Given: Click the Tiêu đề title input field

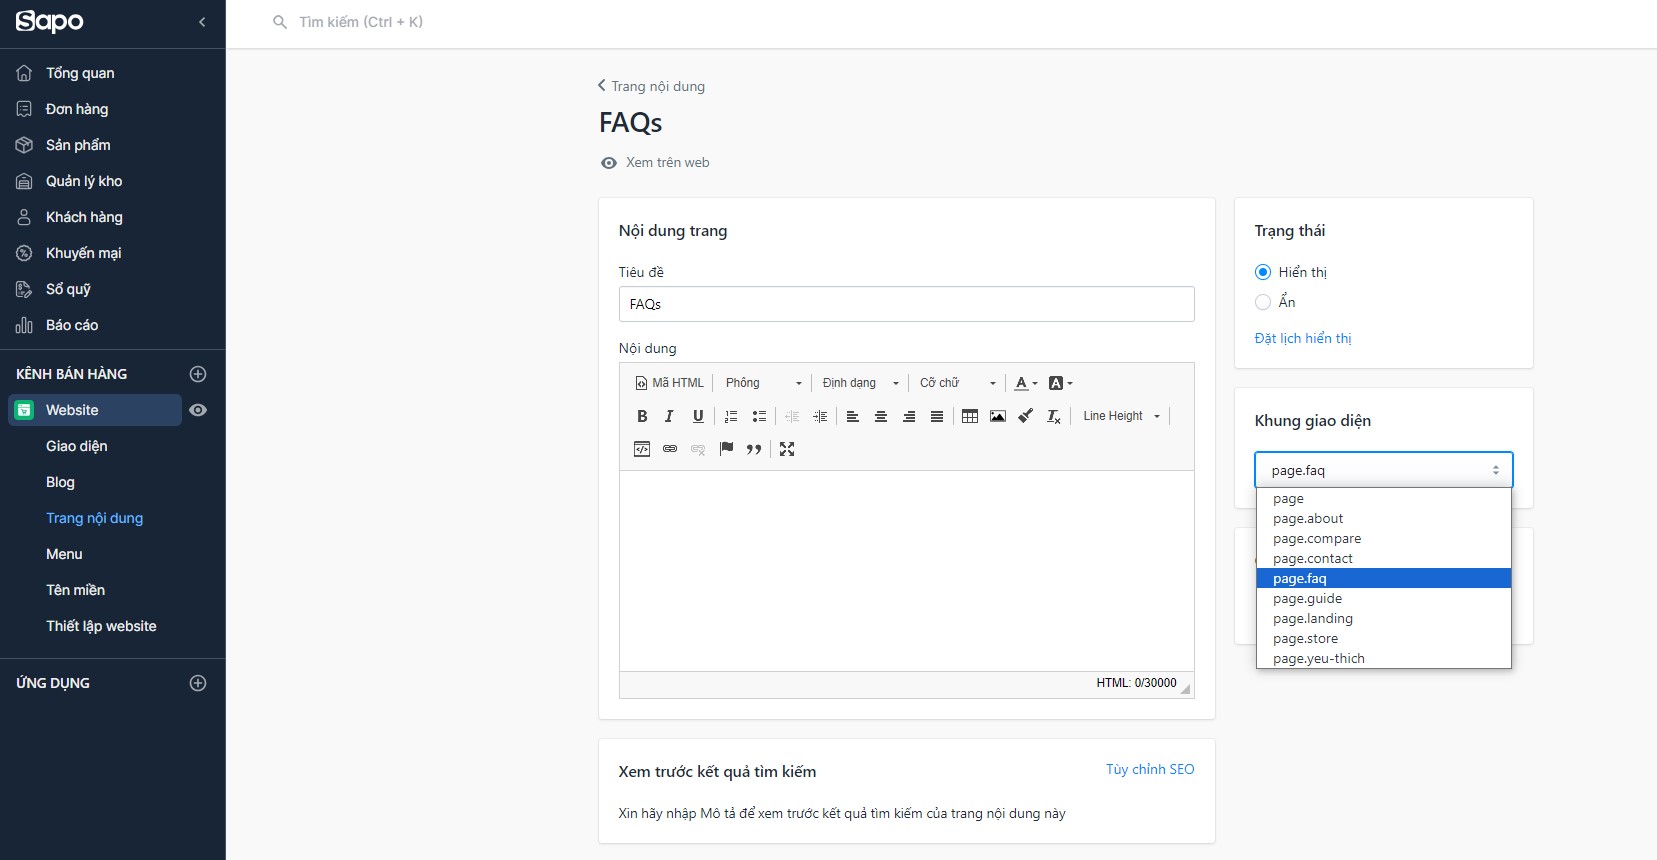Looking at the screenshot, I should point(907,304).
